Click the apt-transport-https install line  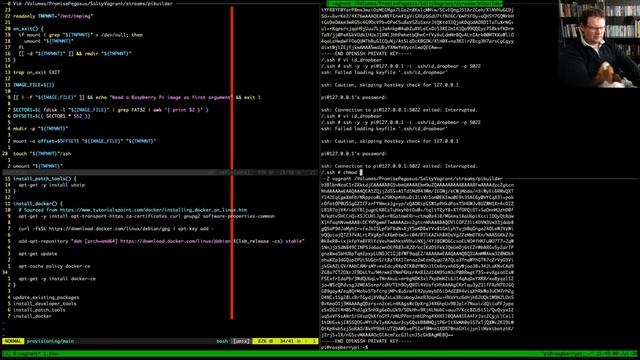[147, 216]
